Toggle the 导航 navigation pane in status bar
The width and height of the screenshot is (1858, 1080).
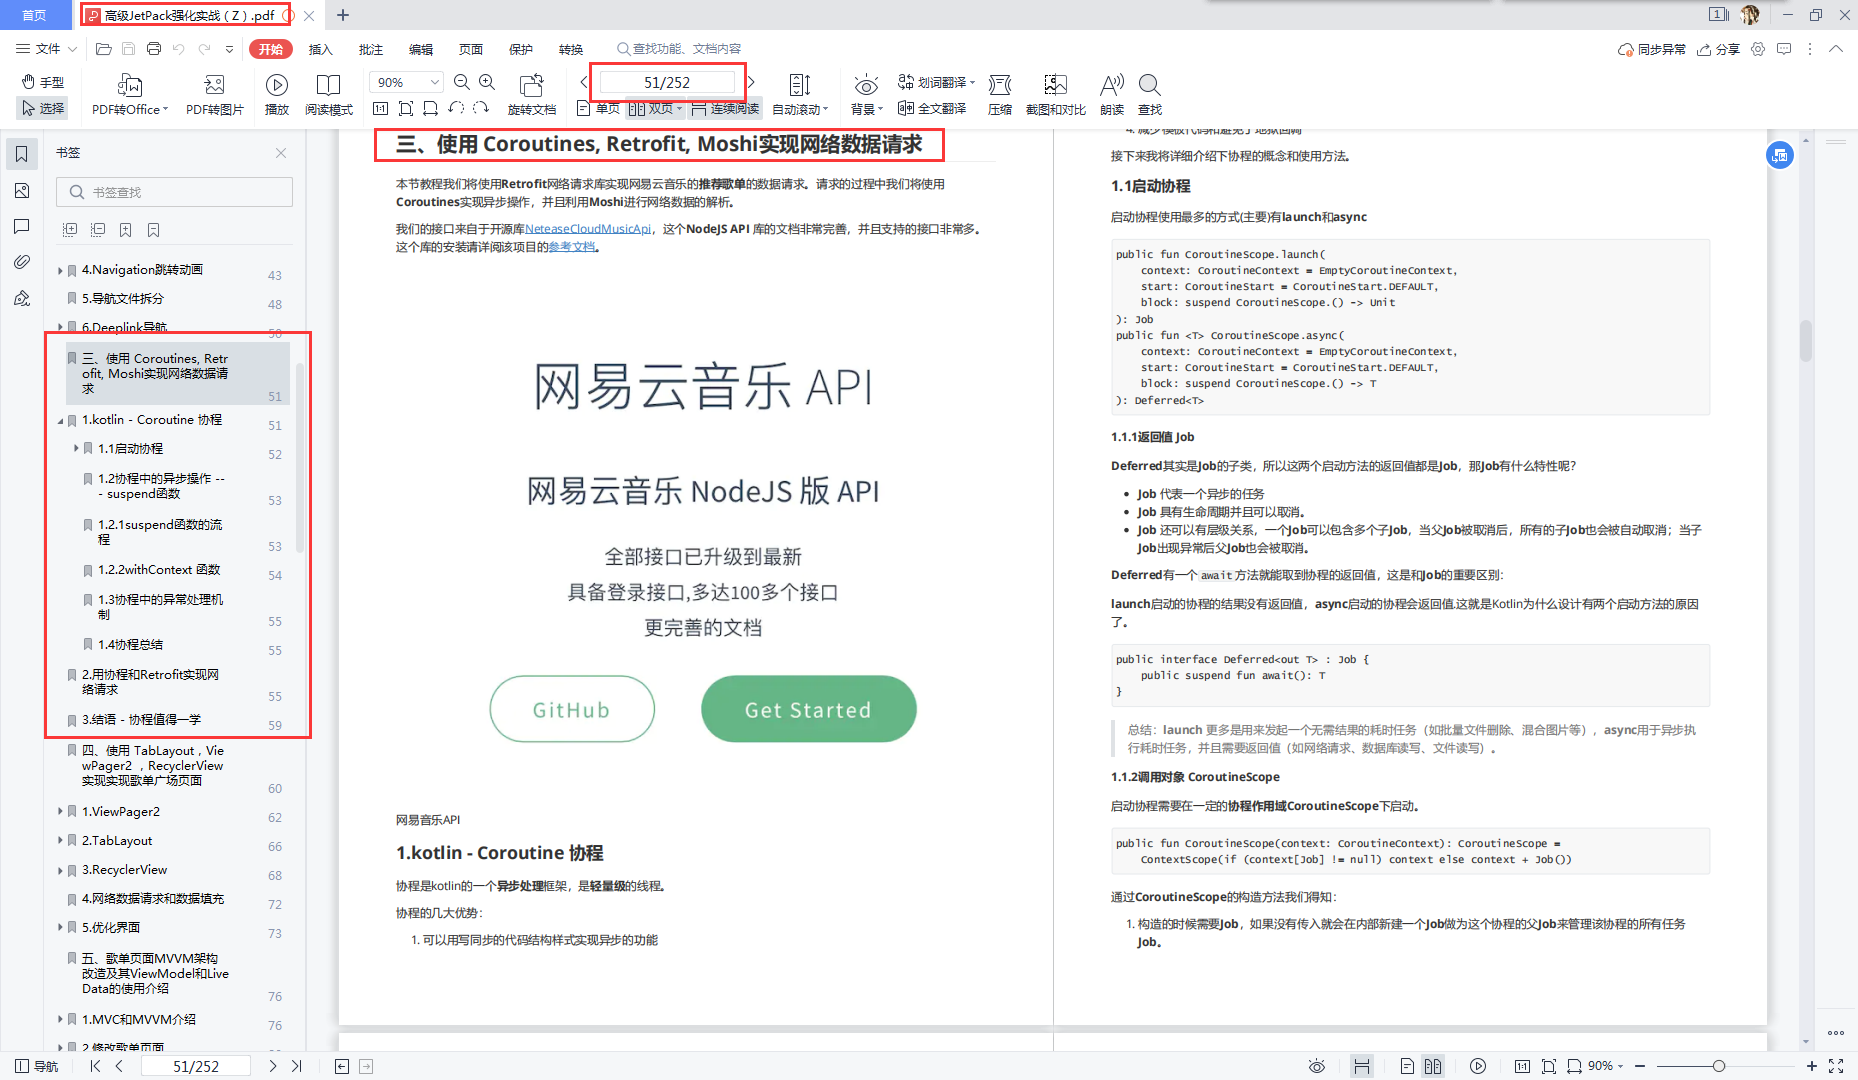tap(37, 1066)
